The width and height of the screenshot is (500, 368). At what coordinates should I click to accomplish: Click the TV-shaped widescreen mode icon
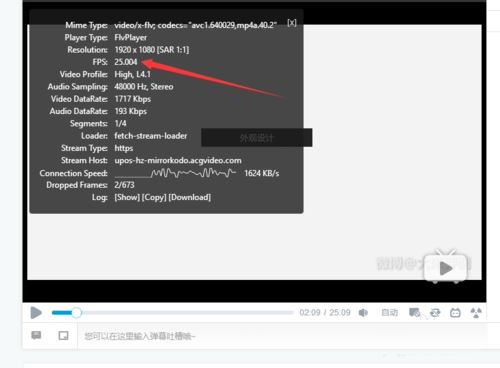[455, 313]
